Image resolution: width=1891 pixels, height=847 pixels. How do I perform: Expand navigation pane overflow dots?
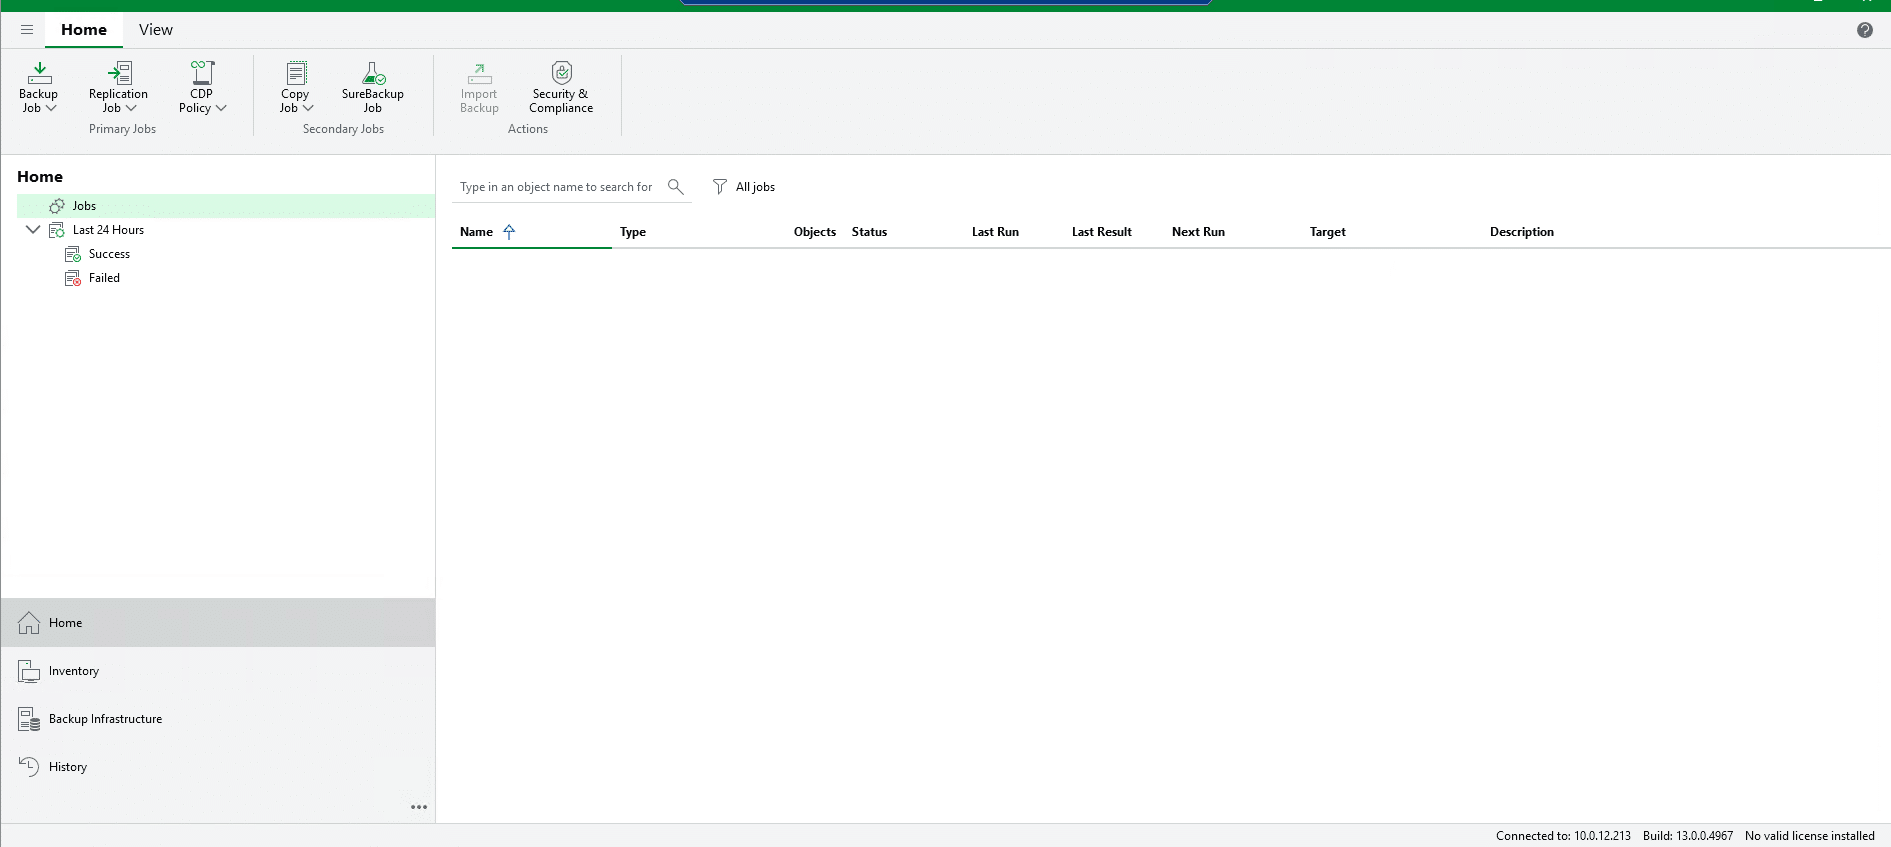pyautogui.click(x=419, y=807)
